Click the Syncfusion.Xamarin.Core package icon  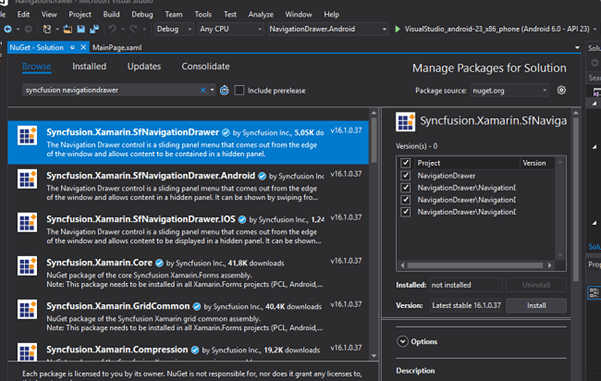point(27,266)
